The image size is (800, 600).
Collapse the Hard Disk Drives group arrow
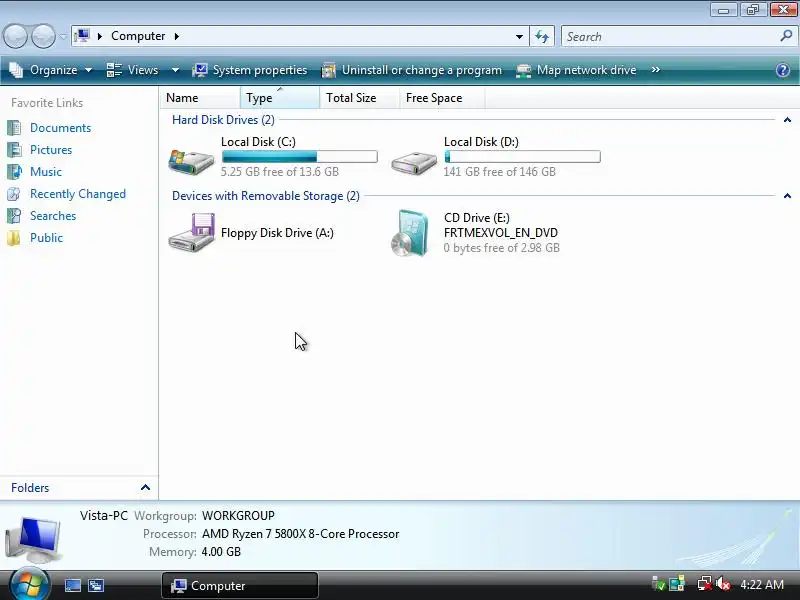point(787,120)
